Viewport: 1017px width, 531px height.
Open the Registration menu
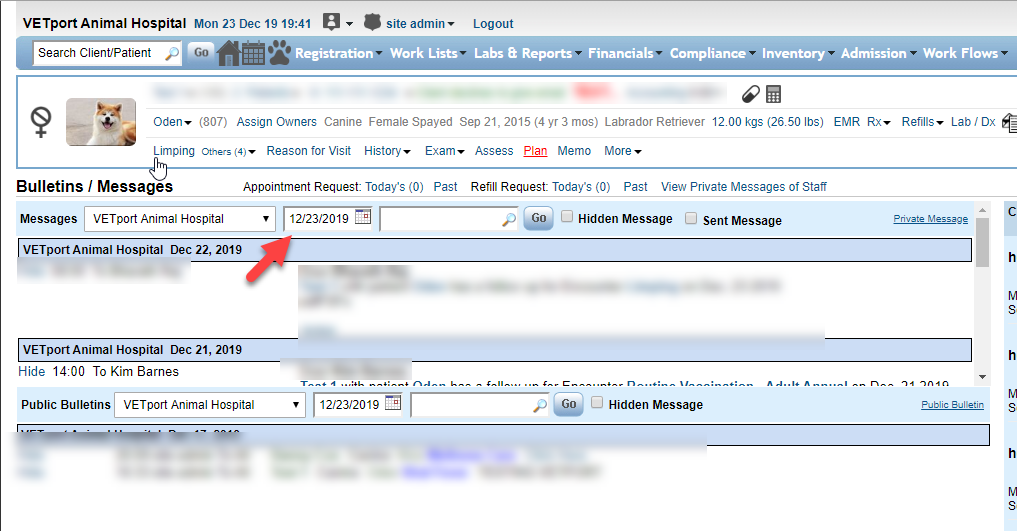point(339,53)
